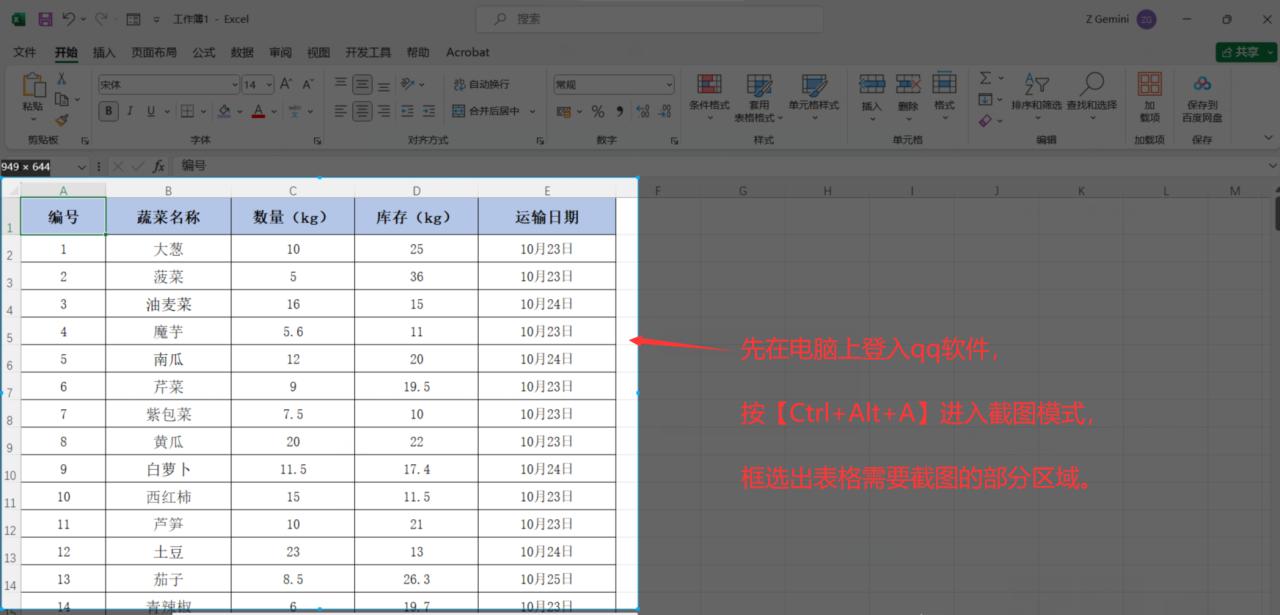
Task: Activate the Format Painter brush
Action: coord(62,119)
